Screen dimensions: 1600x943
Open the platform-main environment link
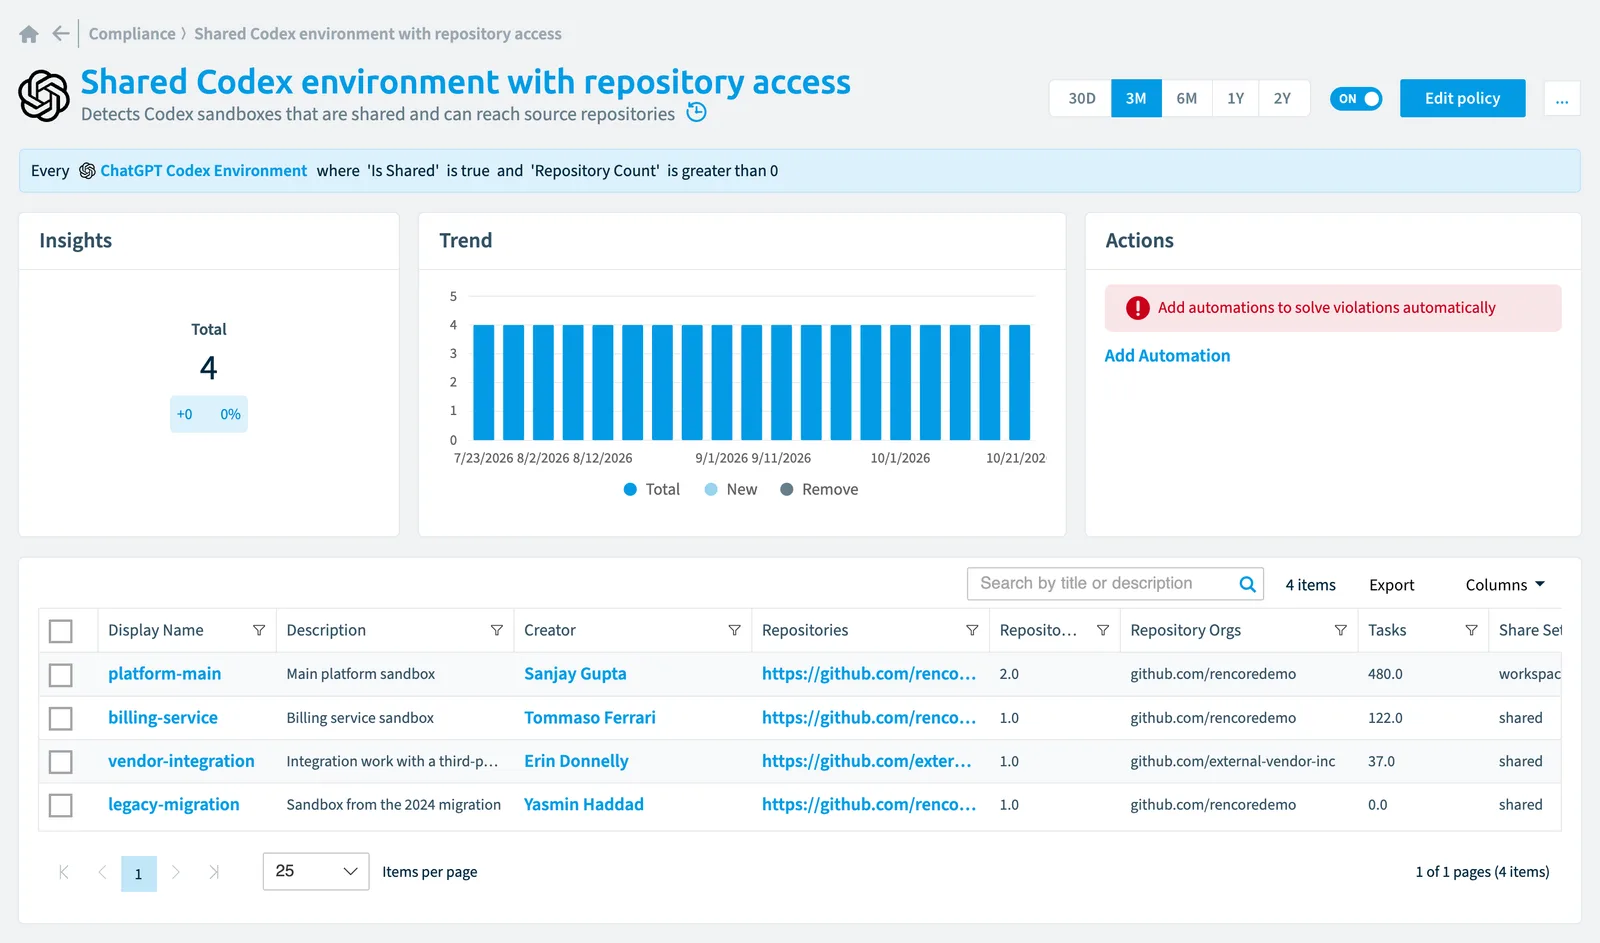pyautogui.click(x=164, y=674)
